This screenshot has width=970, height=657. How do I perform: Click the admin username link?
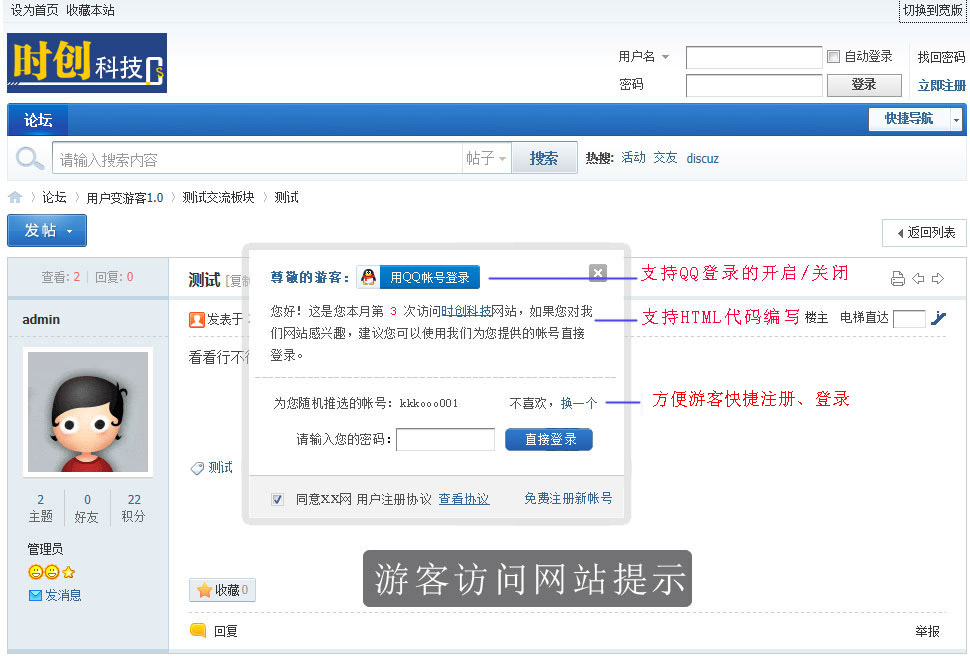point(41,319)
